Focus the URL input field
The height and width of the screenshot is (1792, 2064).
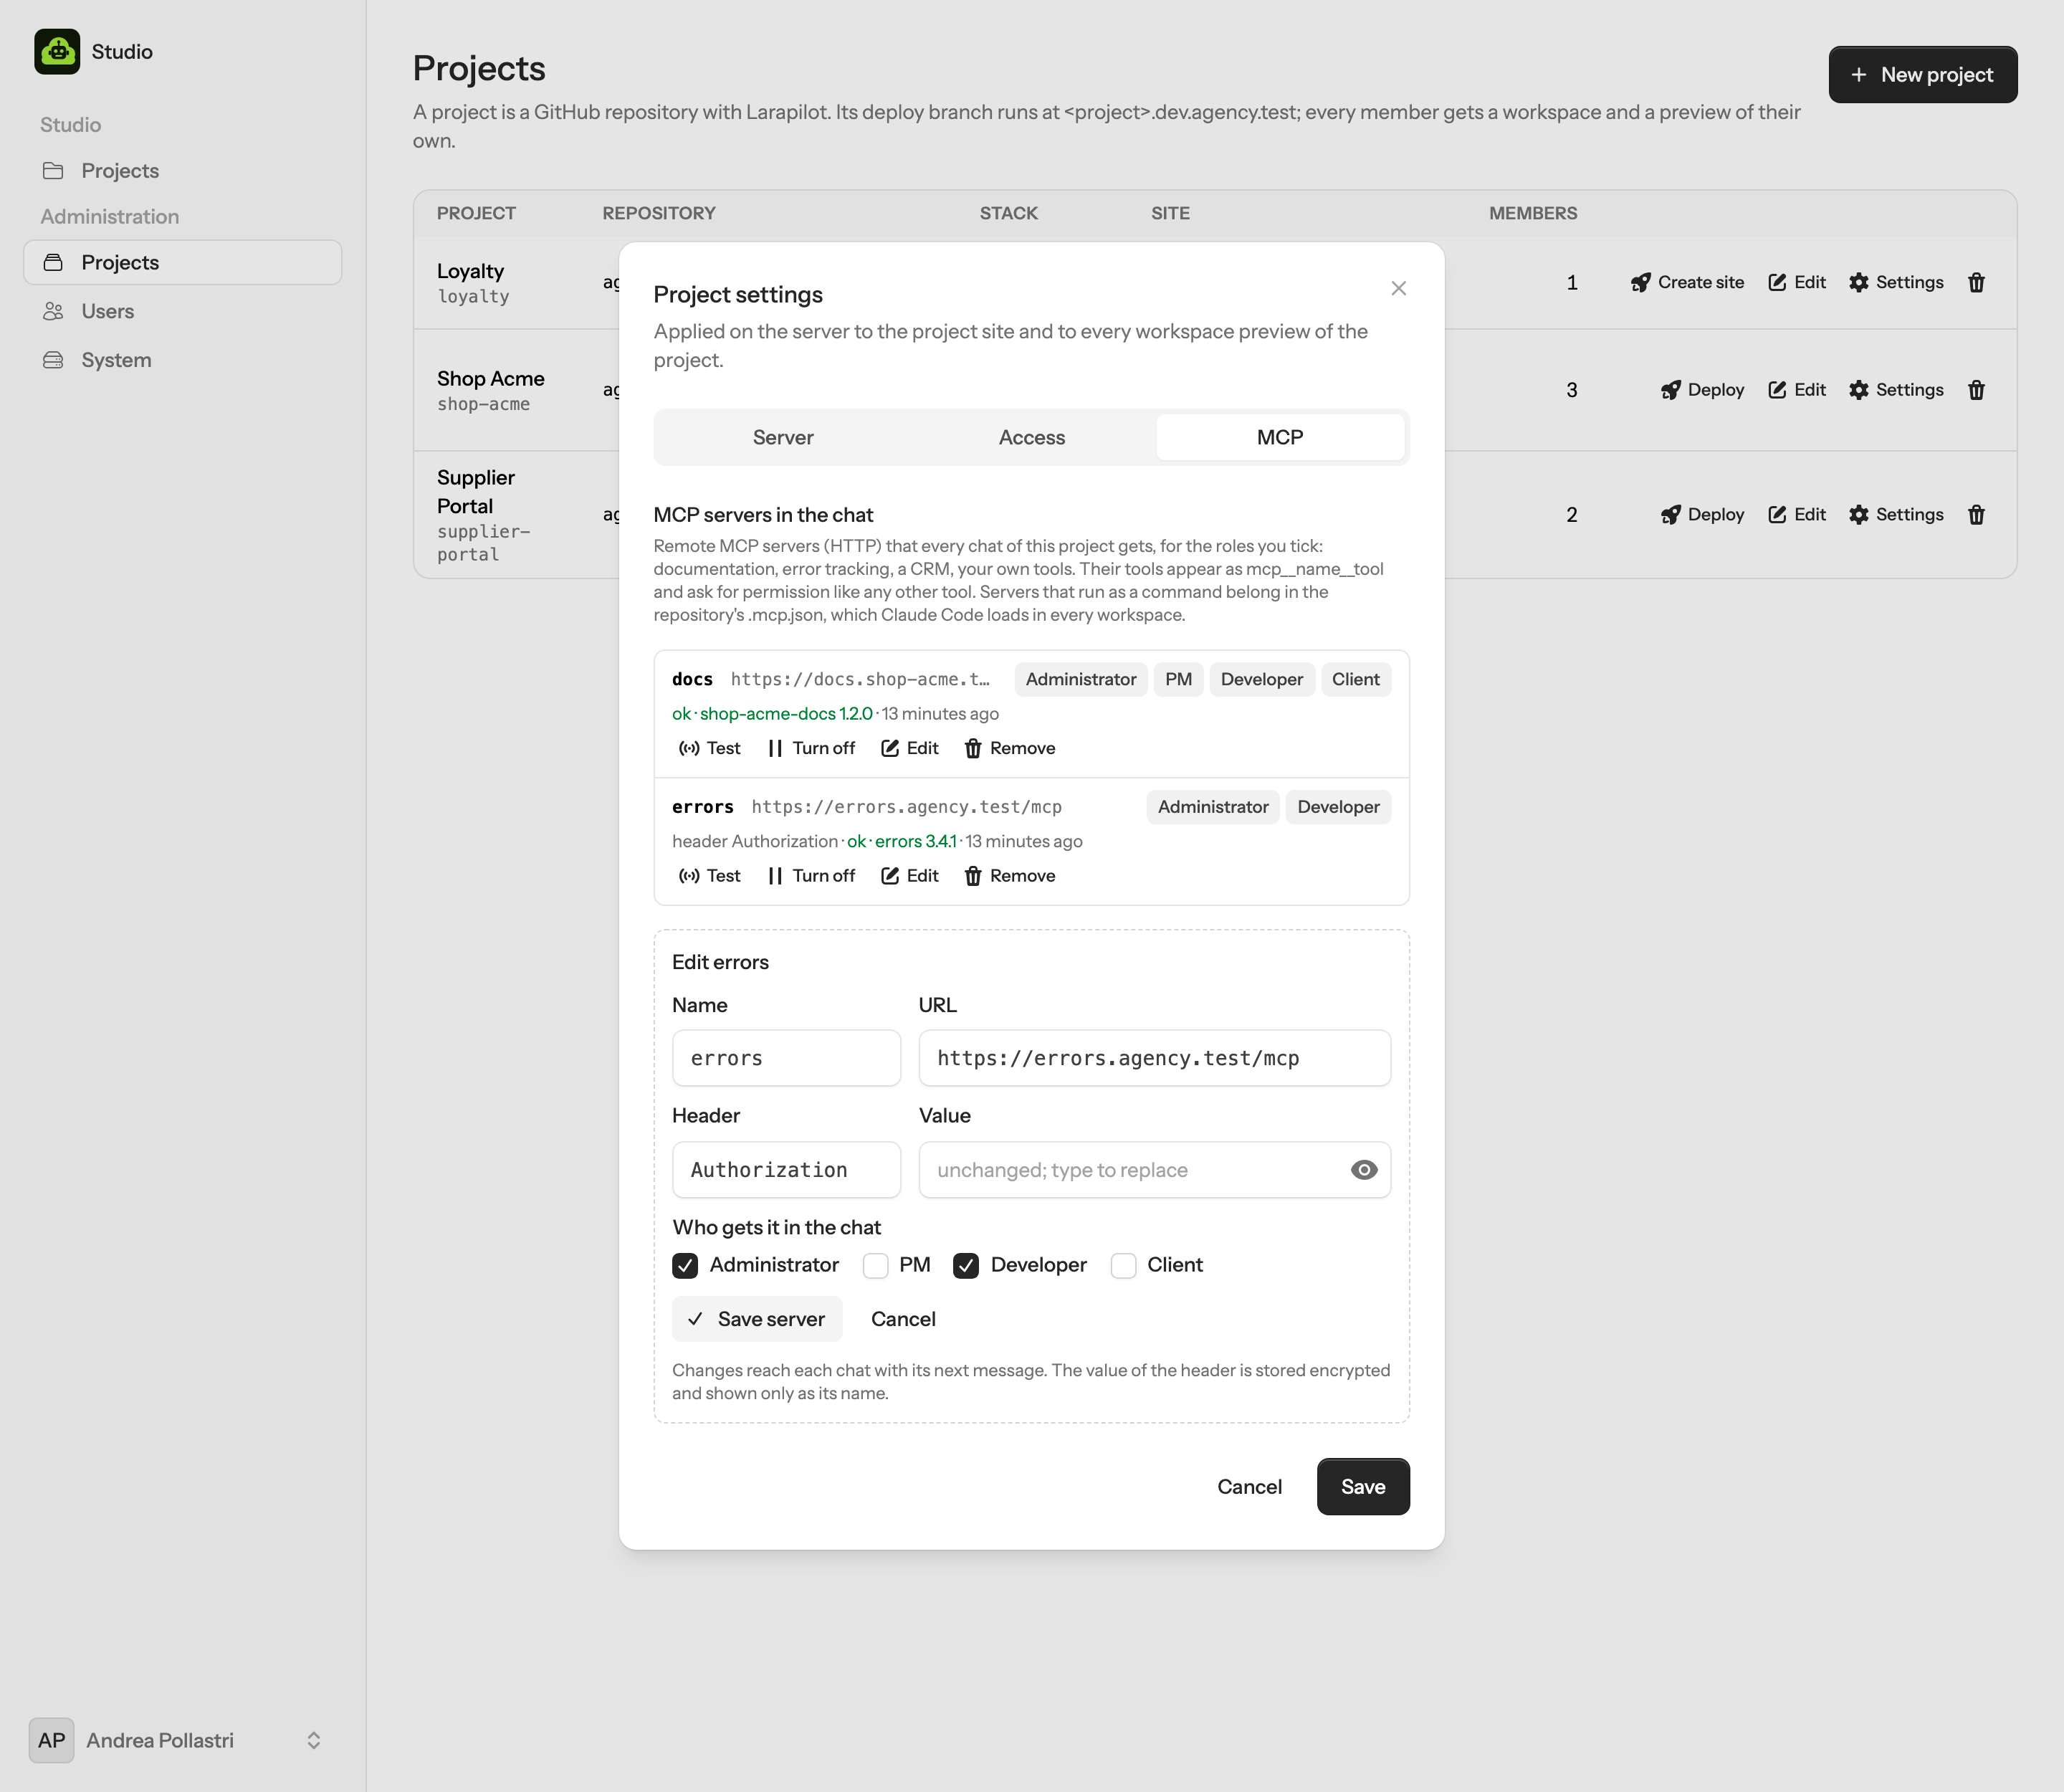(x=1154, y=1058)
